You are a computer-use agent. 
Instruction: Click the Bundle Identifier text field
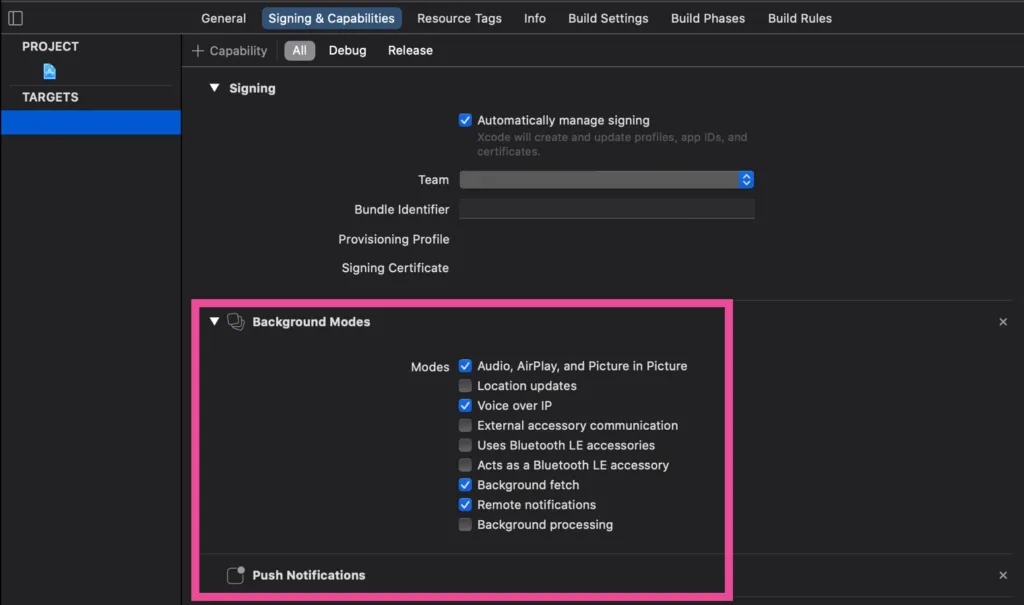click(x=606, y=210)
